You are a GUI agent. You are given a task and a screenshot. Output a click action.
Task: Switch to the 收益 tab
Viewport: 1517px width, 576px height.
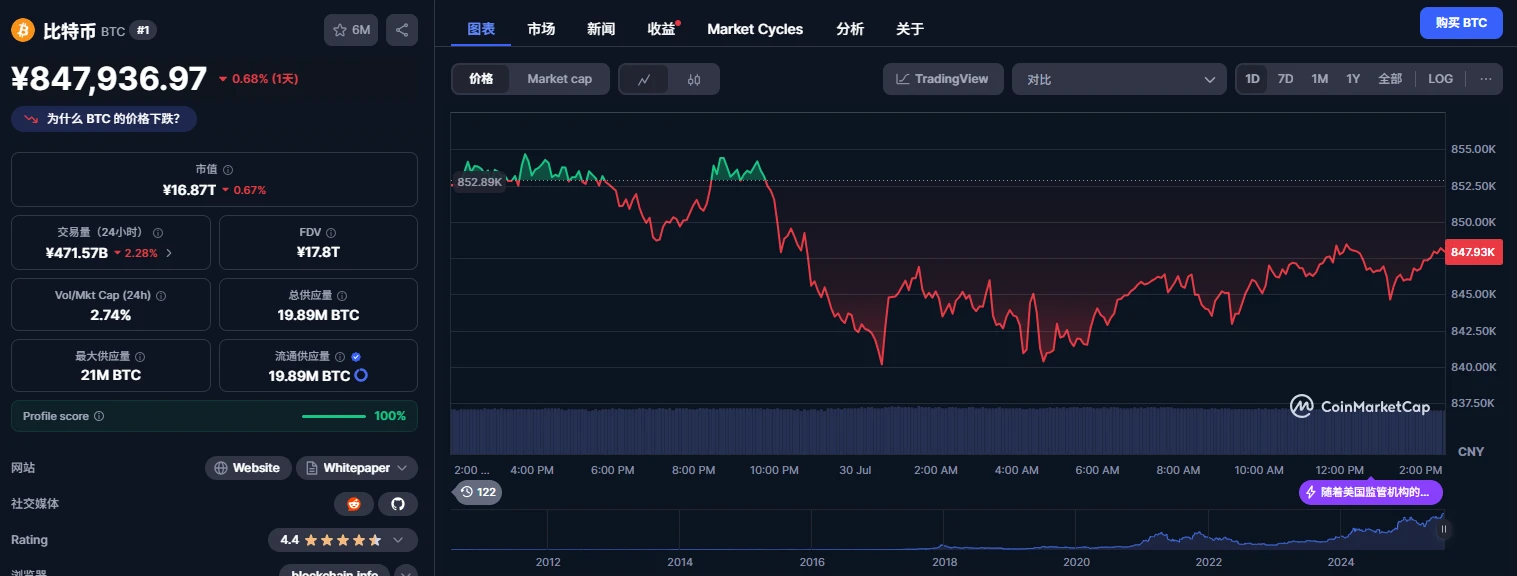(661, 29)
